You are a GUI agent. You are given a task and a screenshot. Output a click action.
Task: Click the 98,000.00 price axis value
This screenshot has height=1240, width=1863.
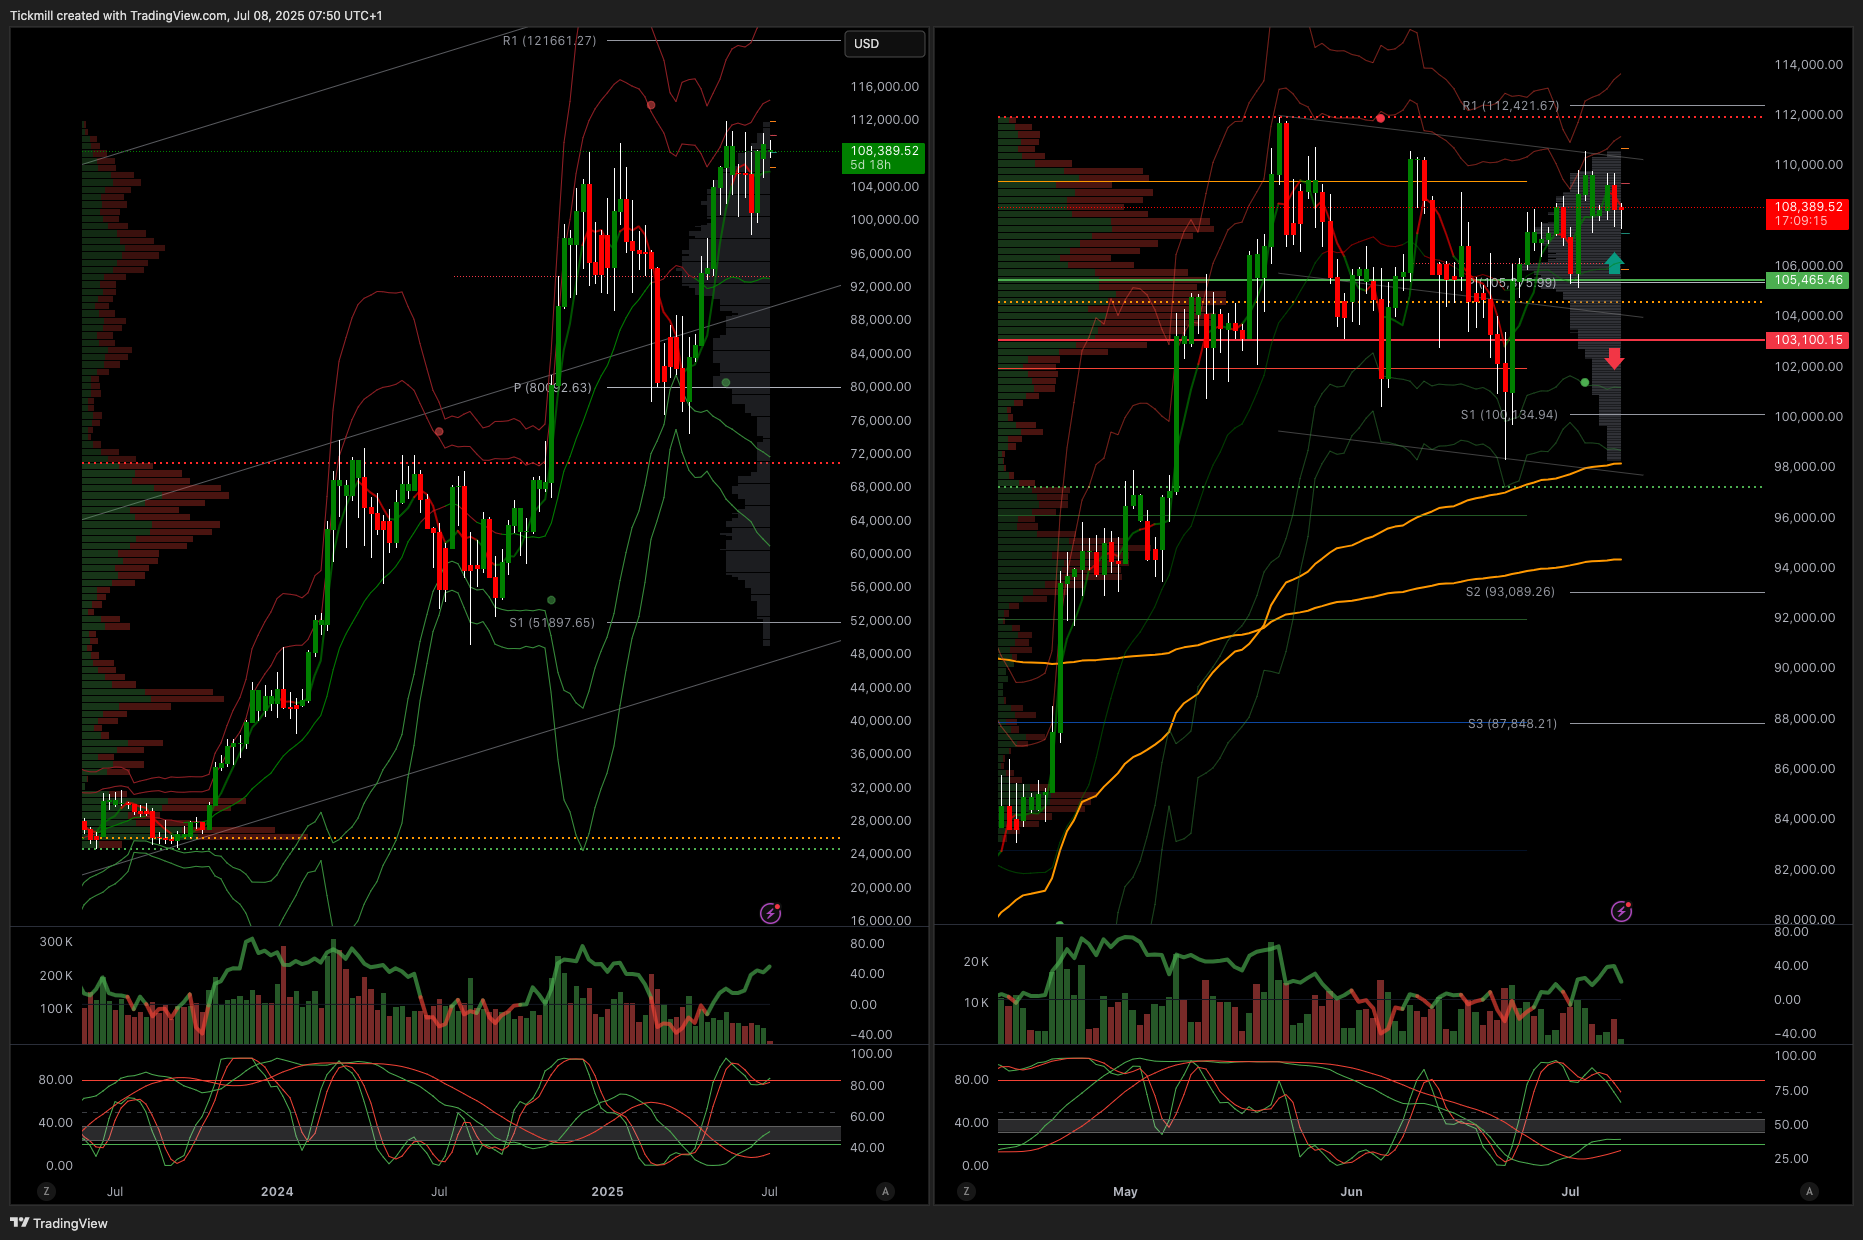point(1804,467)
